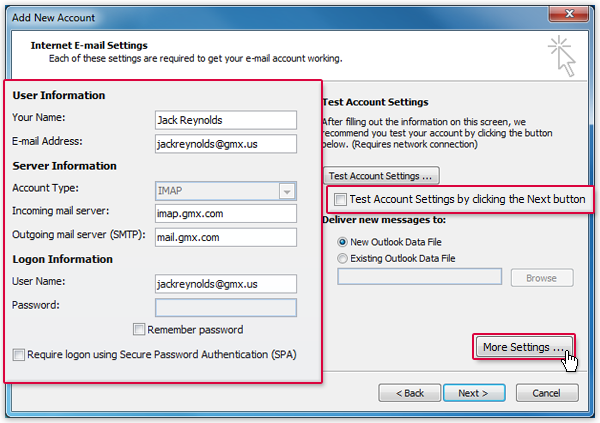Enable the Remember password checkbox
The image size is (600, 423).
coord(139,330)
